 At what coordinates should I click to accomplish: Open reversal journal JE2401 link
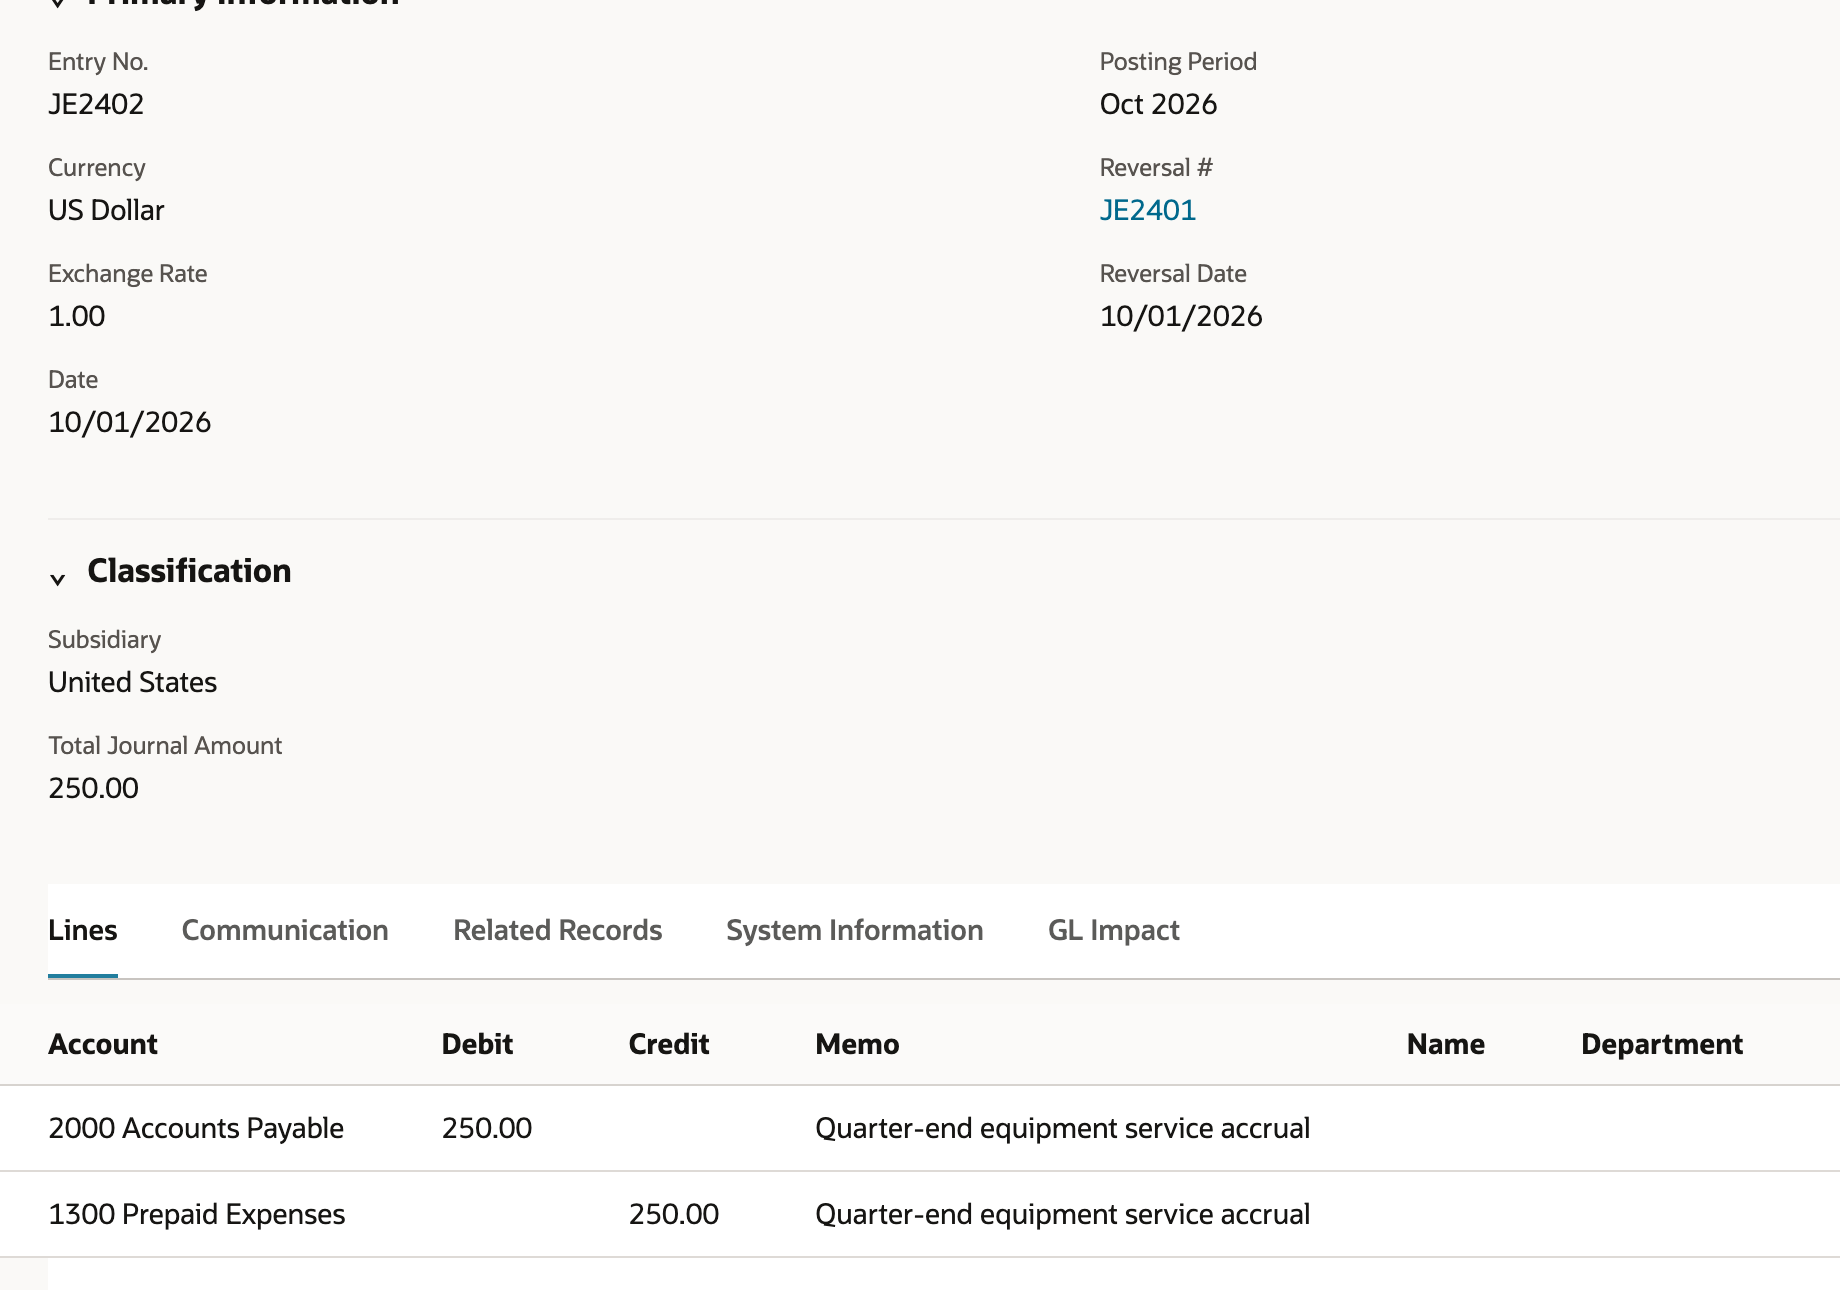[1148, 210]
